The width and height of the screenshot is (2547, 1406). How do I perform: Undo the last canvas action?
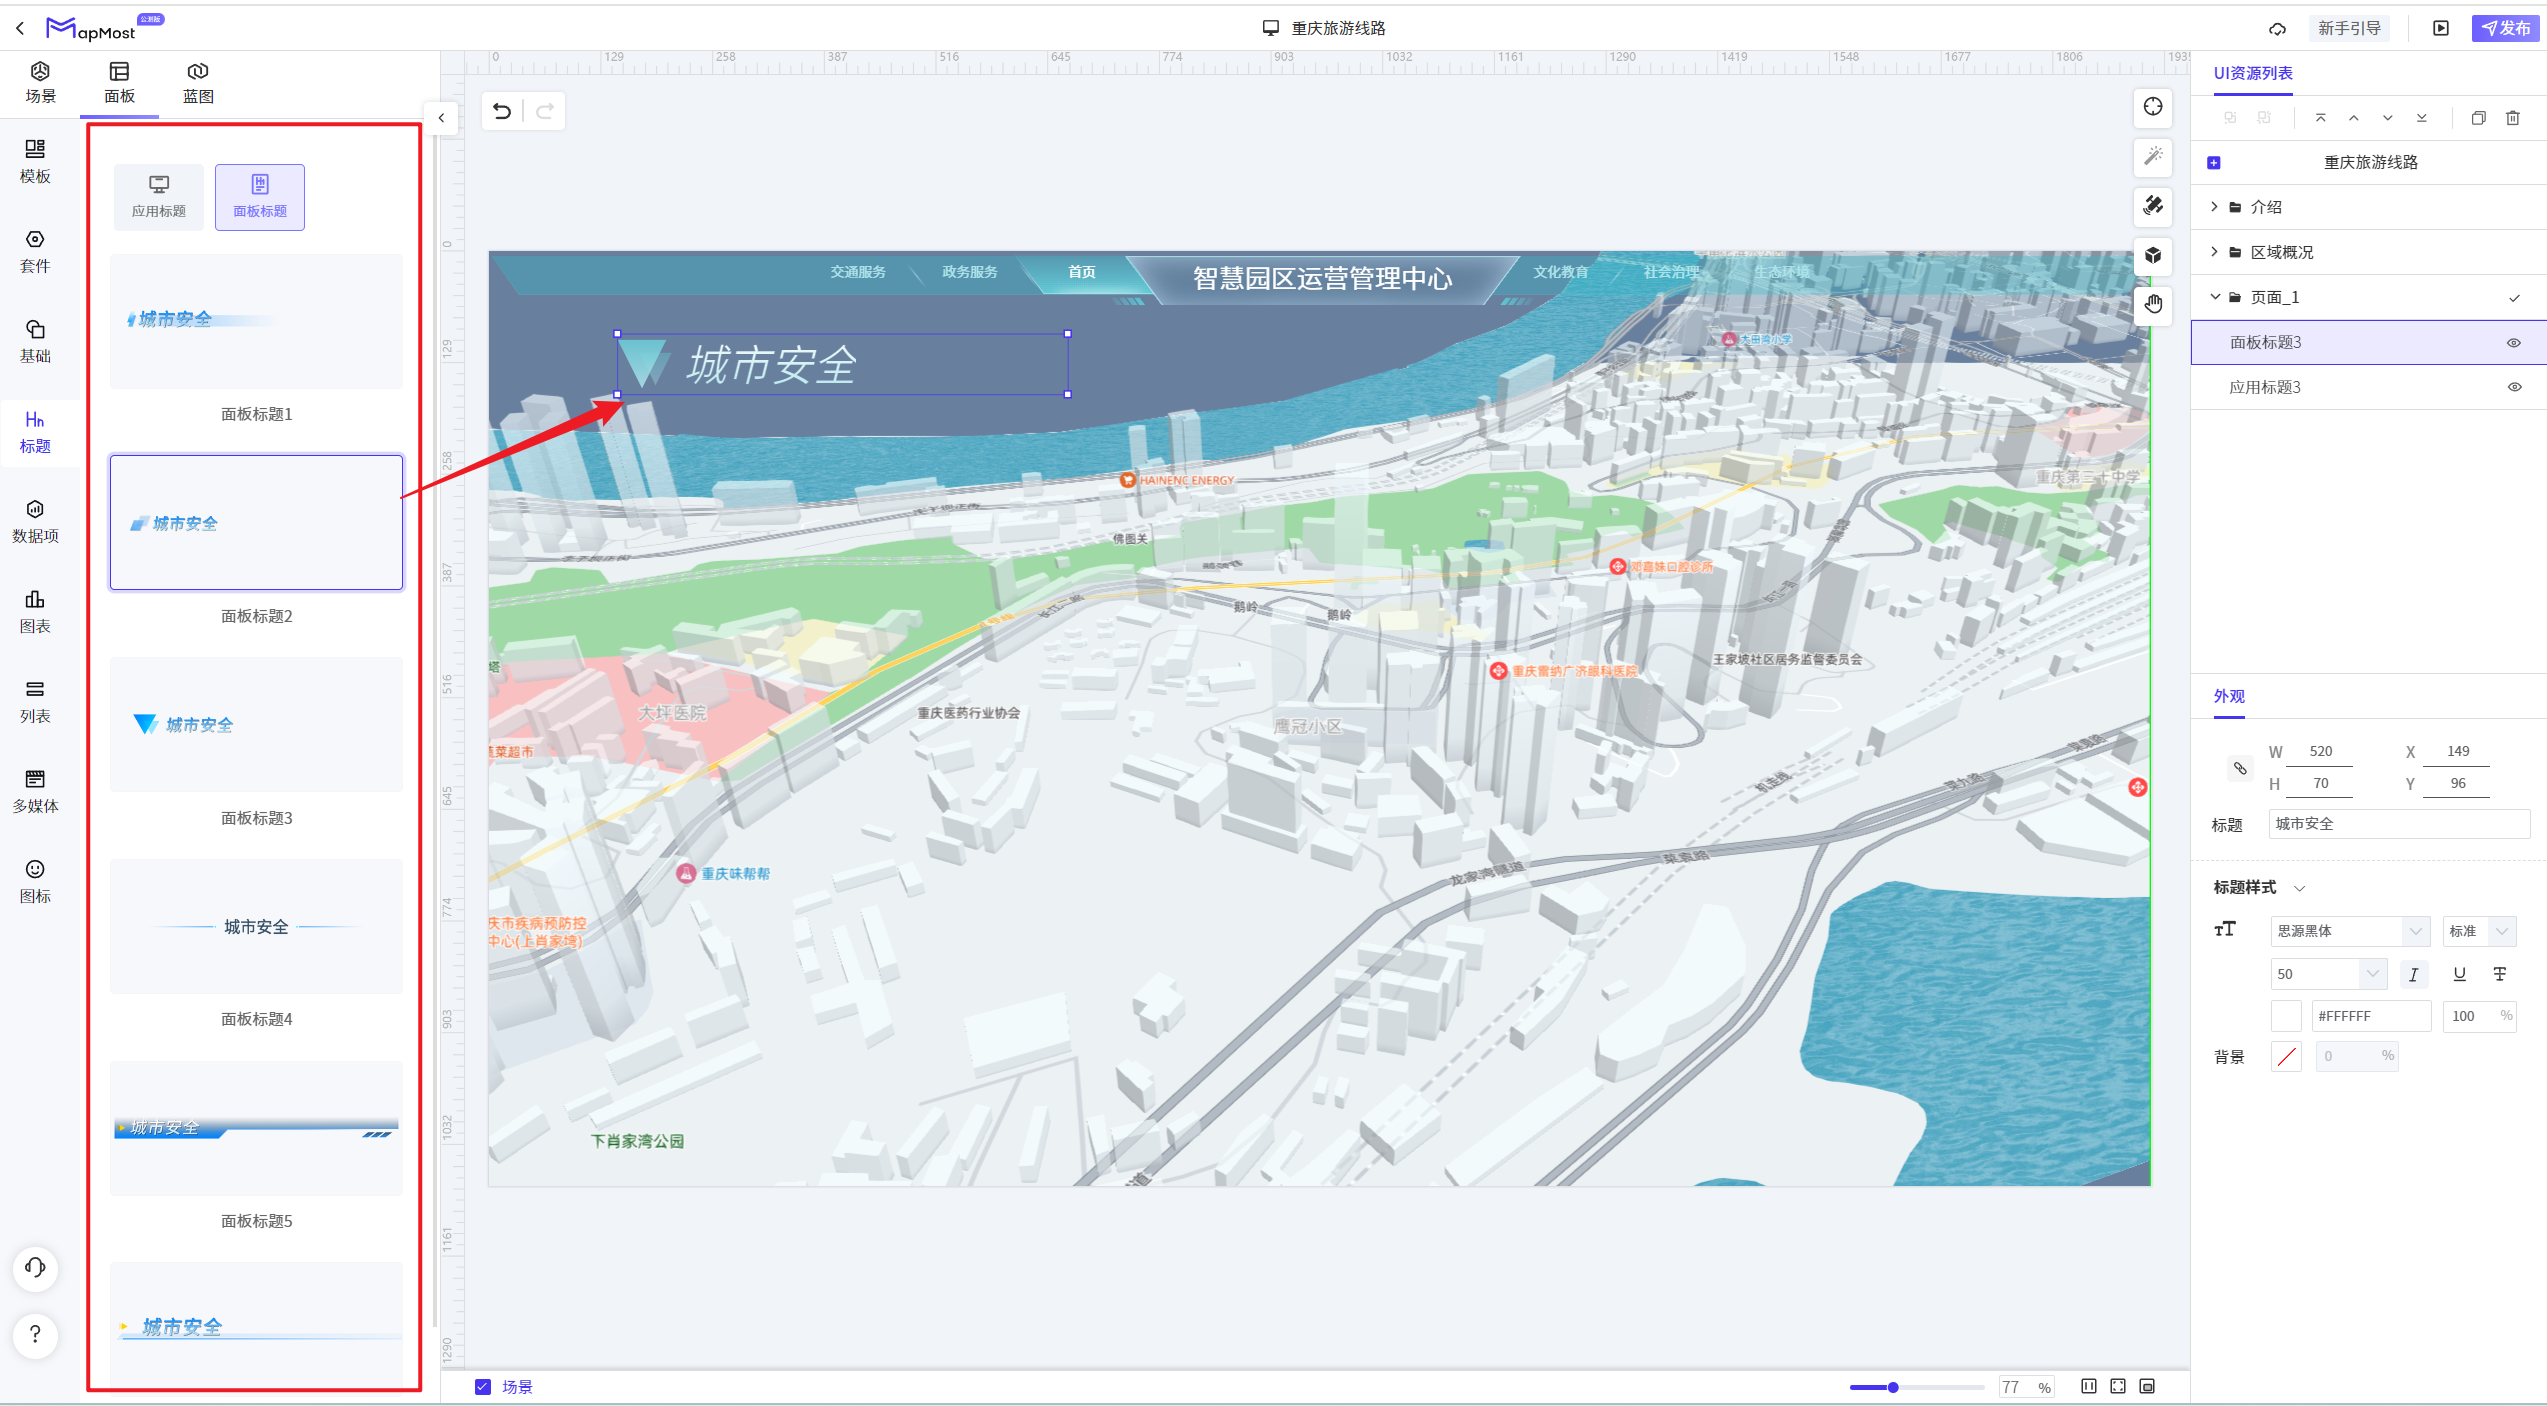tap(503, 111)
